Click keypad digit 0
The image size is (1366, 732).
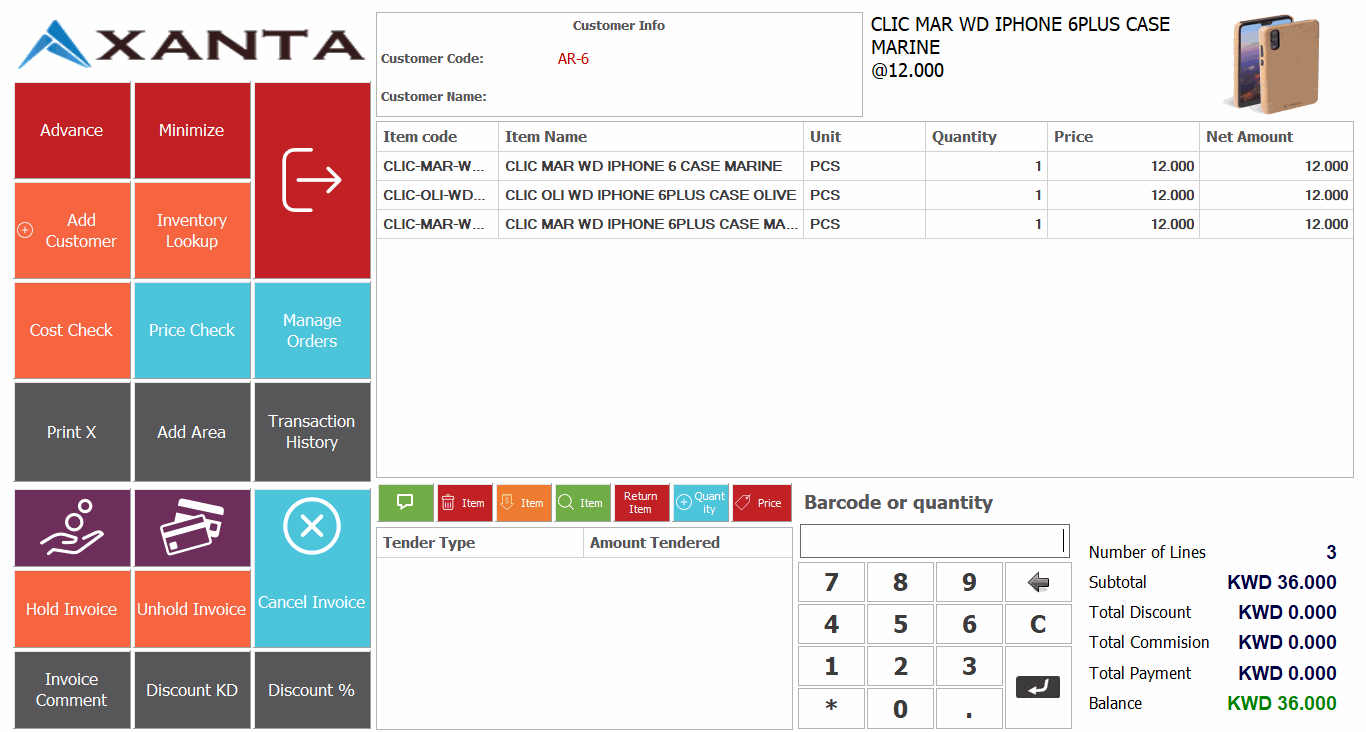[900, 708]
